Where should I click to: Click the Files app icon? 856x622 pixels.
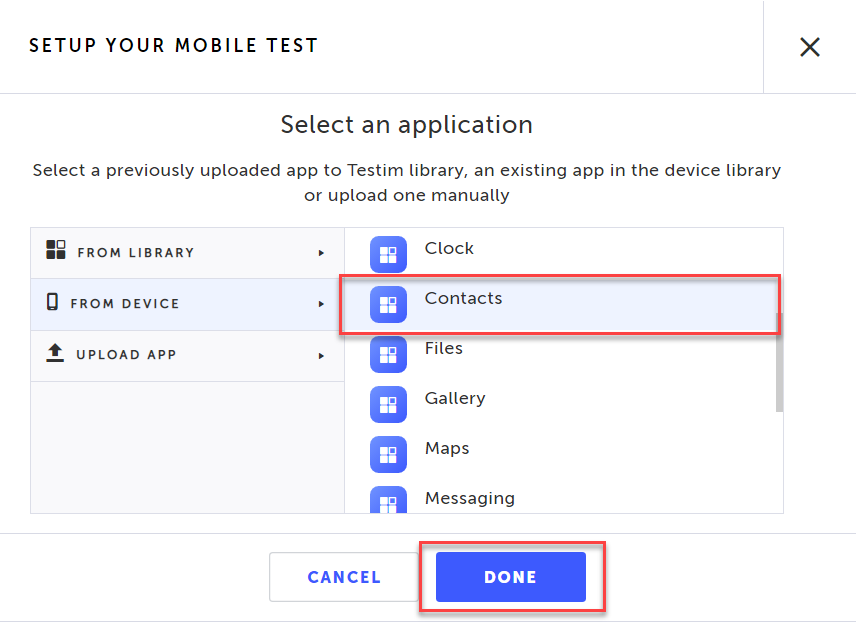(x=388, y=354)
